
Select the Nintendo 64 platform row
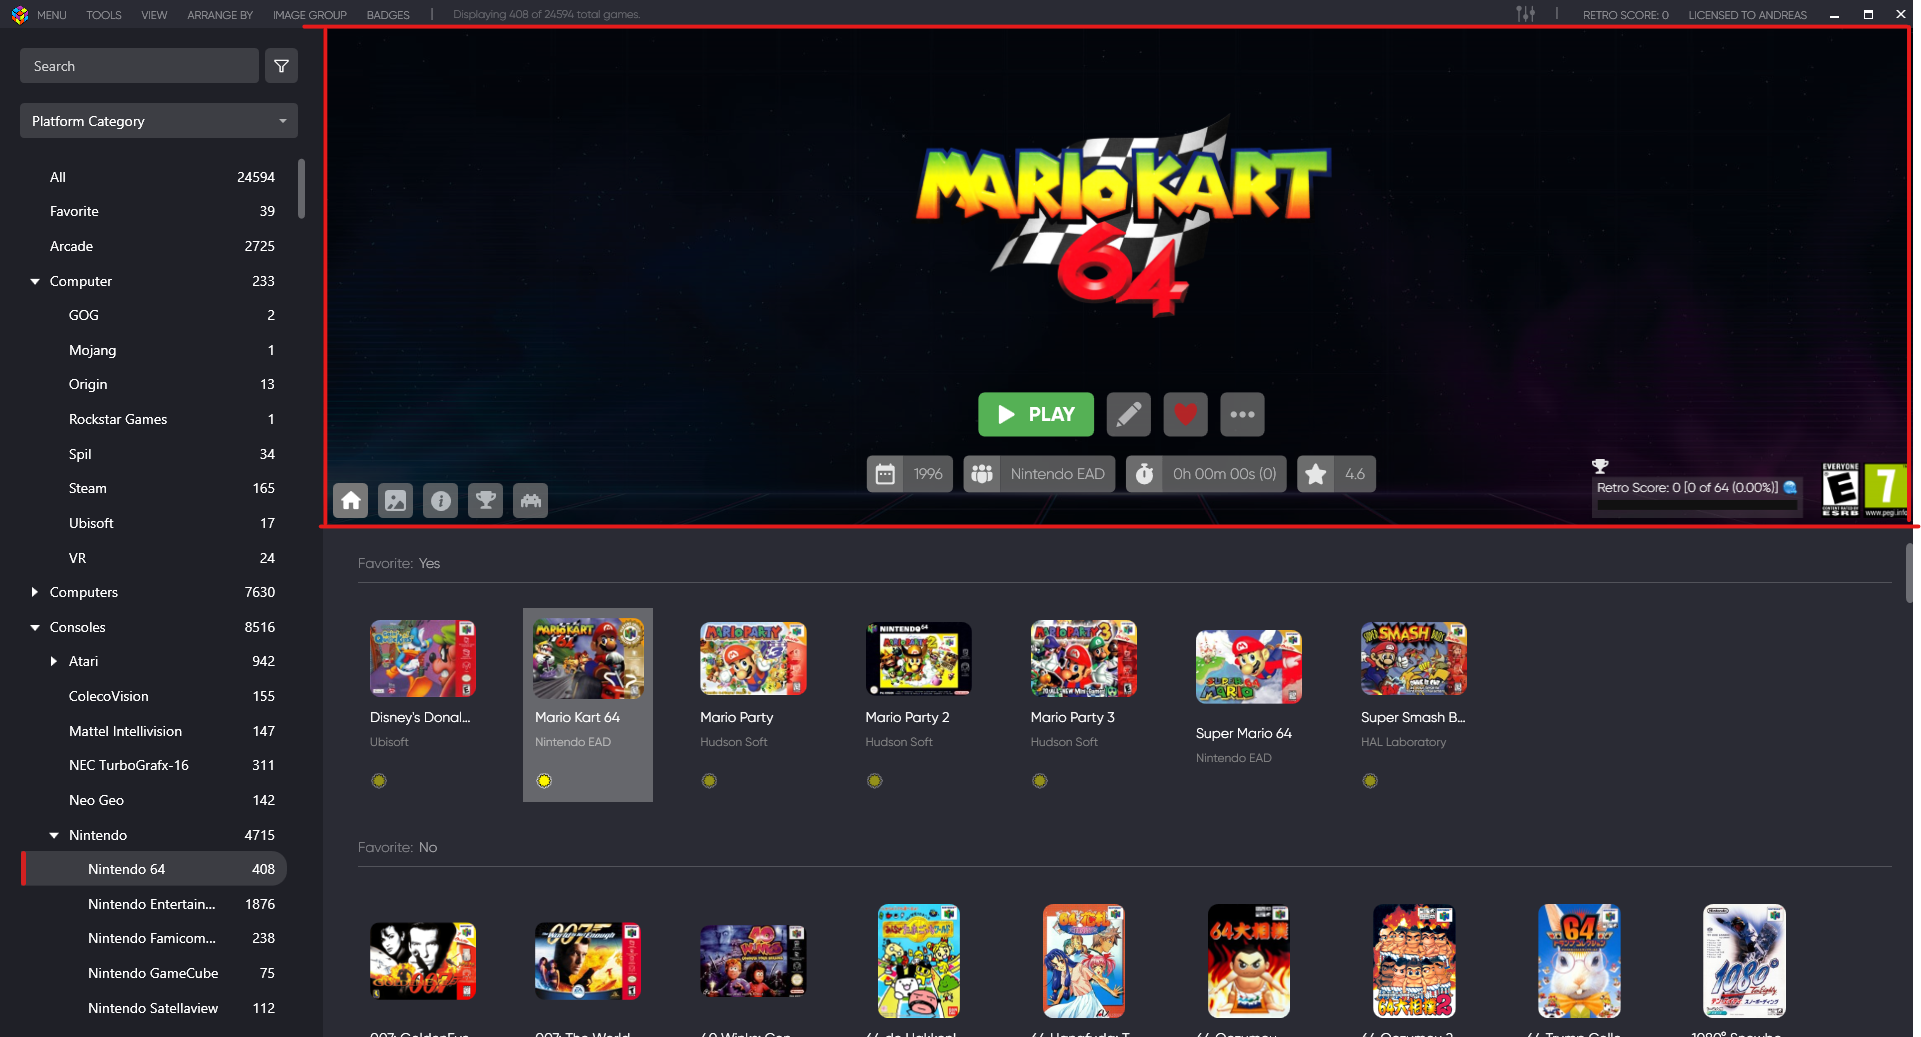click(x=154, y=869)
